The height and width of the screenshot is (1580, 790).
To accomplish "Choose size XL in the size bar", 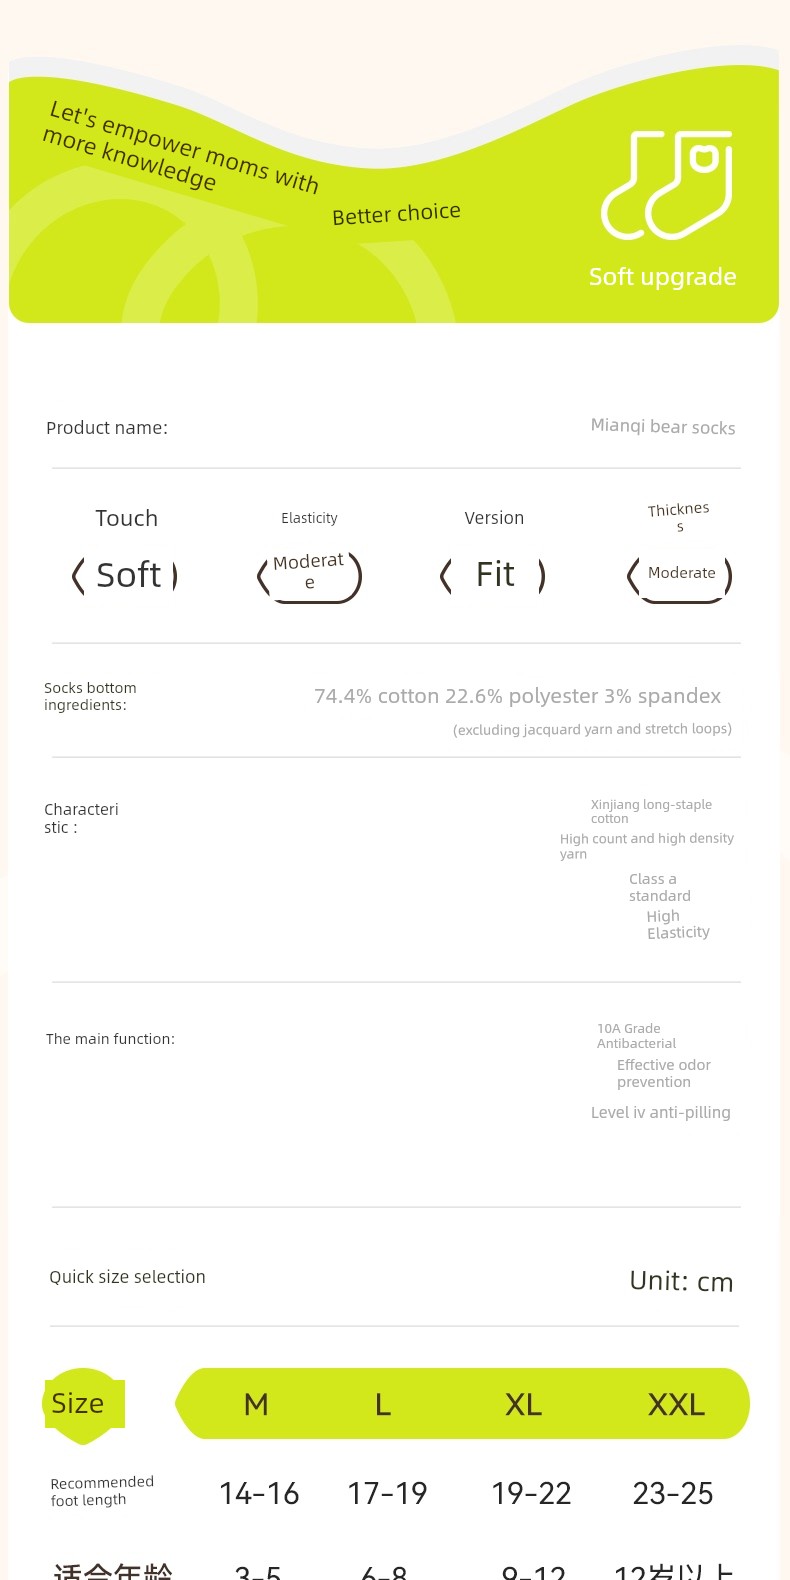I will (x=523, y=1404).
